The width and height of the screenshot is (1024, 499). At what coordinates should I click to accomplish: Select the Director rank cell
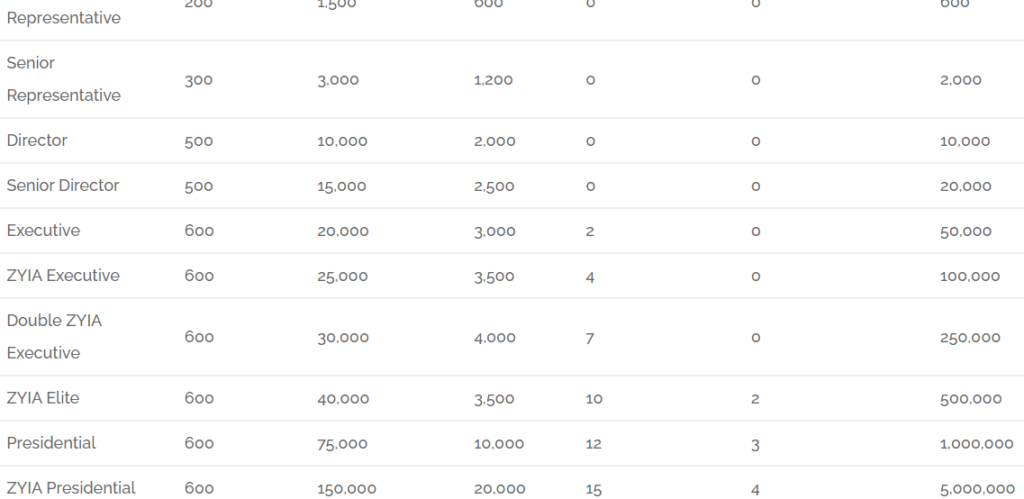pyautogui.click(x=37, y=140)
